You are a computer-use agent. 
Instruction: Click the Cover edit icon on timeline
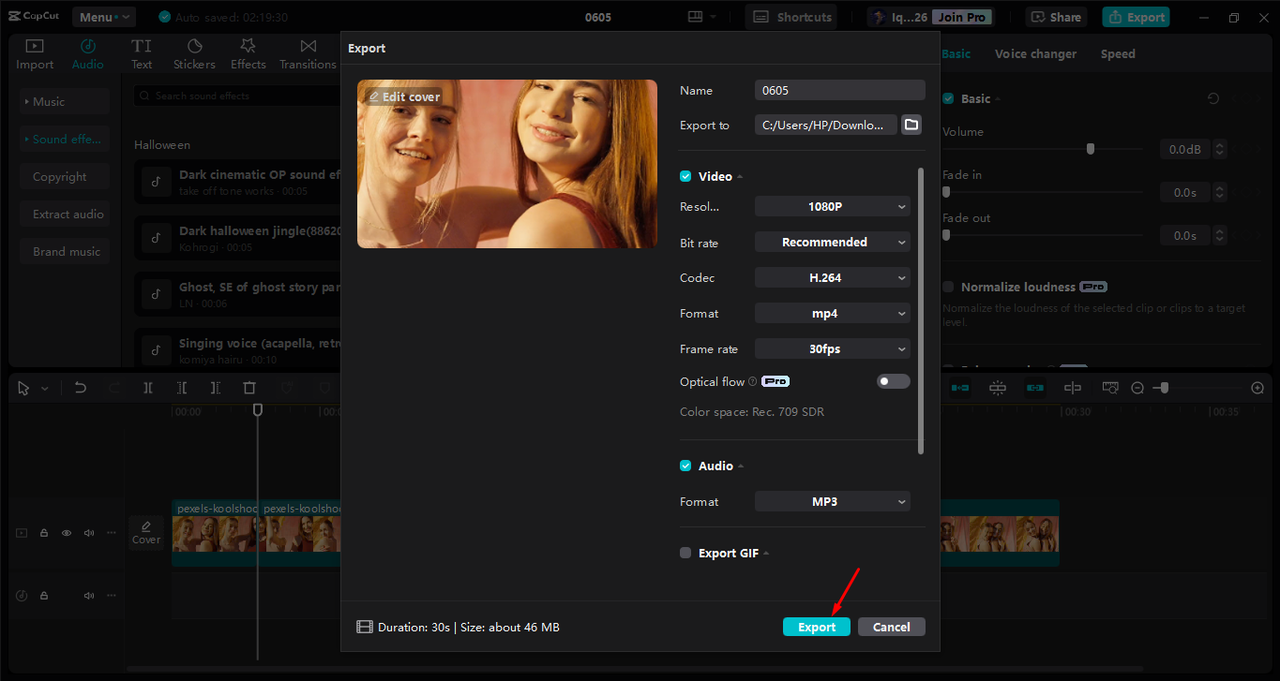pos(146,532)
